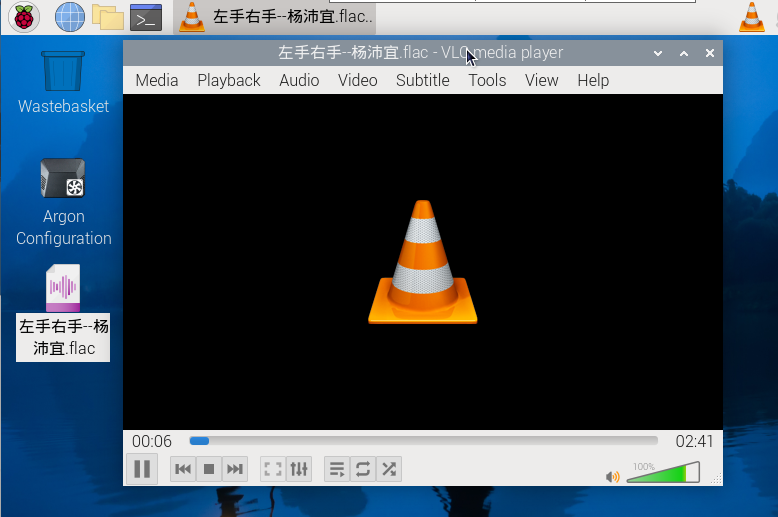Grab the window resize grip corner
The width and height of the screenshot is (778, 517).
click(716, 479)
